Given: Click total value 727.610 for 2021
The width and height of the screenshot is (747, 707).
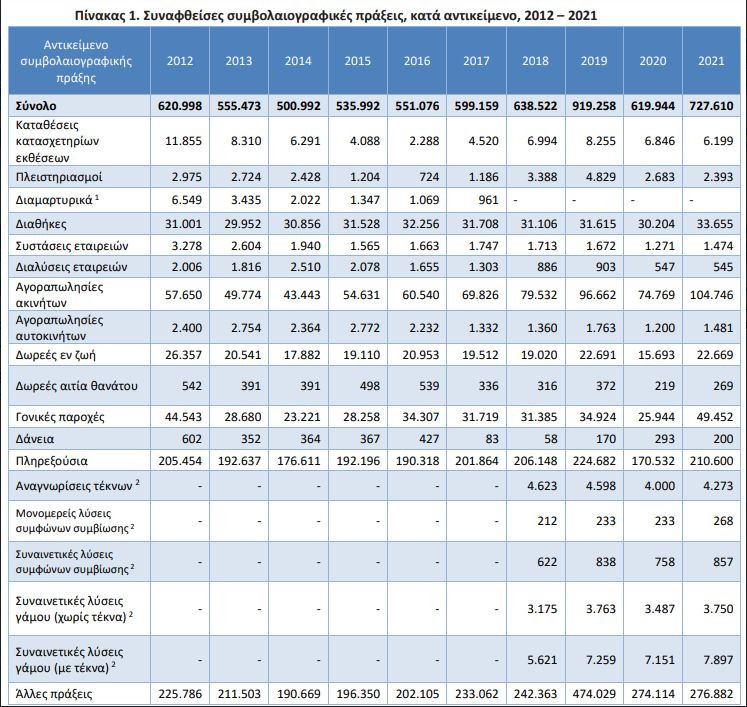Looking at the screenshot, I should coord(711,105).
